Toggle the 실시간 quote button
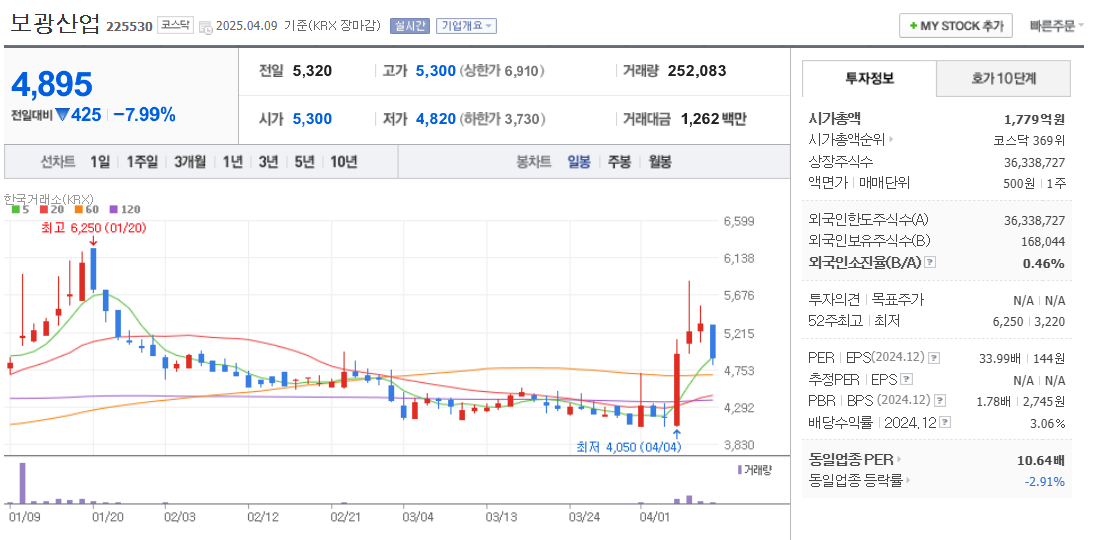The height and width of the screenshot is (540, 1094). point(410,26)
